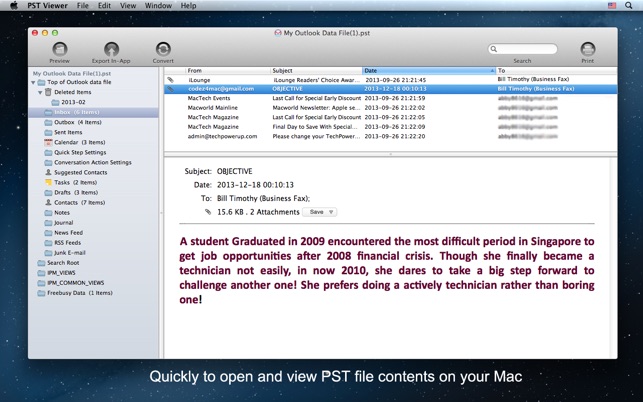Open the Edit menu
This screenshot has width=643, height=402.
click(x=104, y=5)
